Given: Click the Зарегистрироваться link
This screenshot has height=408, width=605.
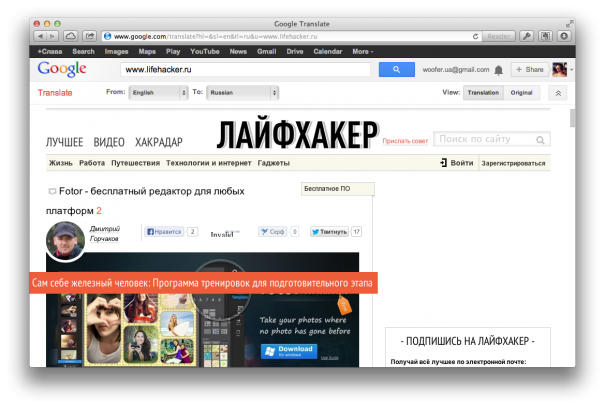Looking at the screenshot, I should pos(513,163).
